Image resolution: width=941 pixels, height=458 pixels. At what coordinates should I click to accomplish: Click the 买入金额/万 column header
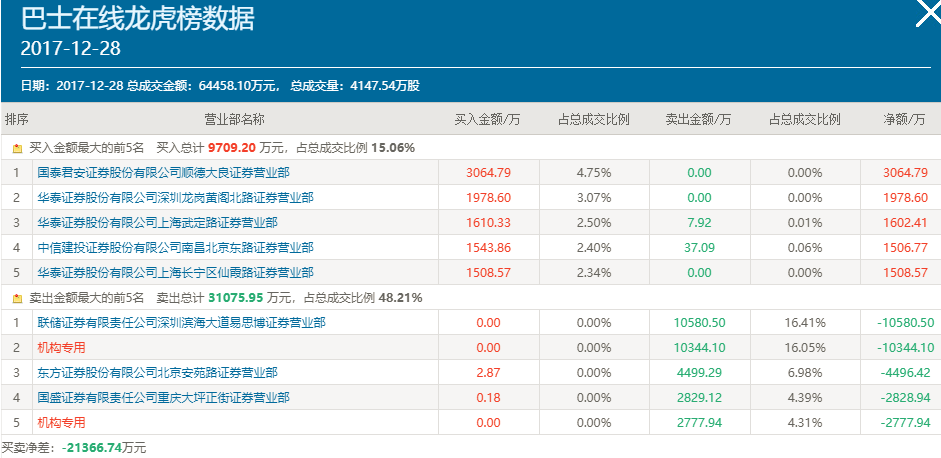tap(487, 119)
